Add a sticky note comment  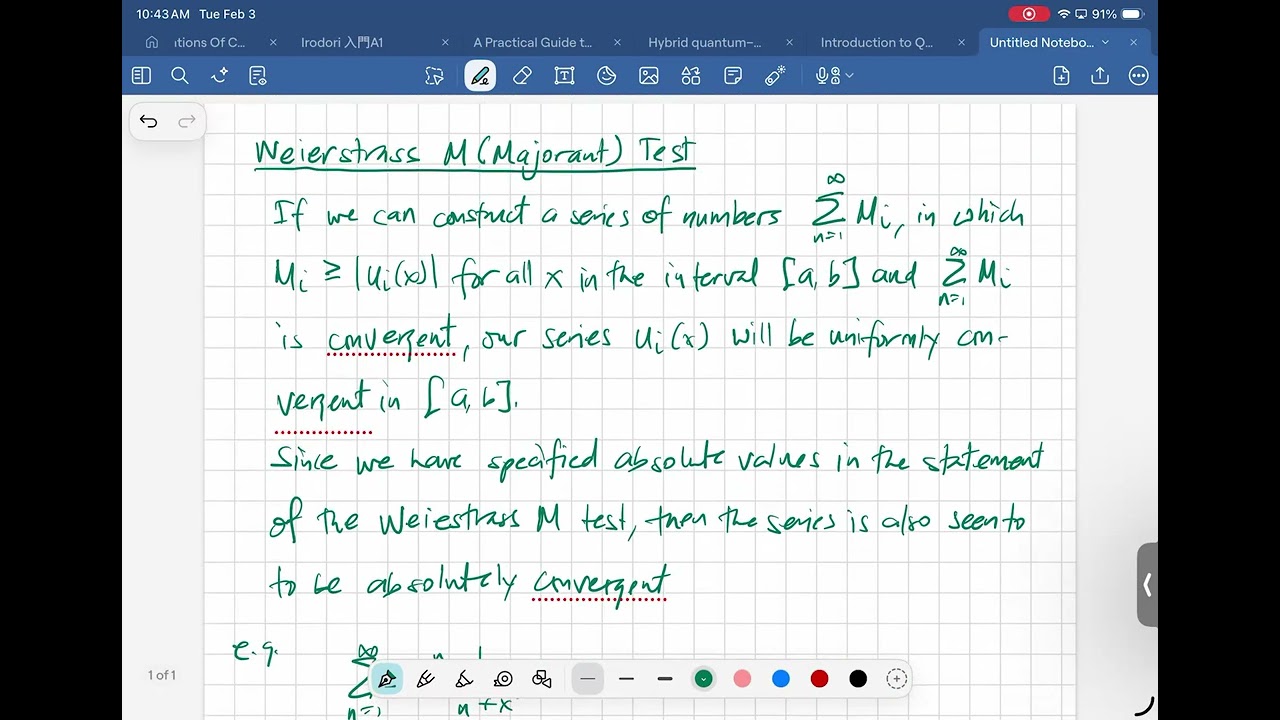[733, 76]
